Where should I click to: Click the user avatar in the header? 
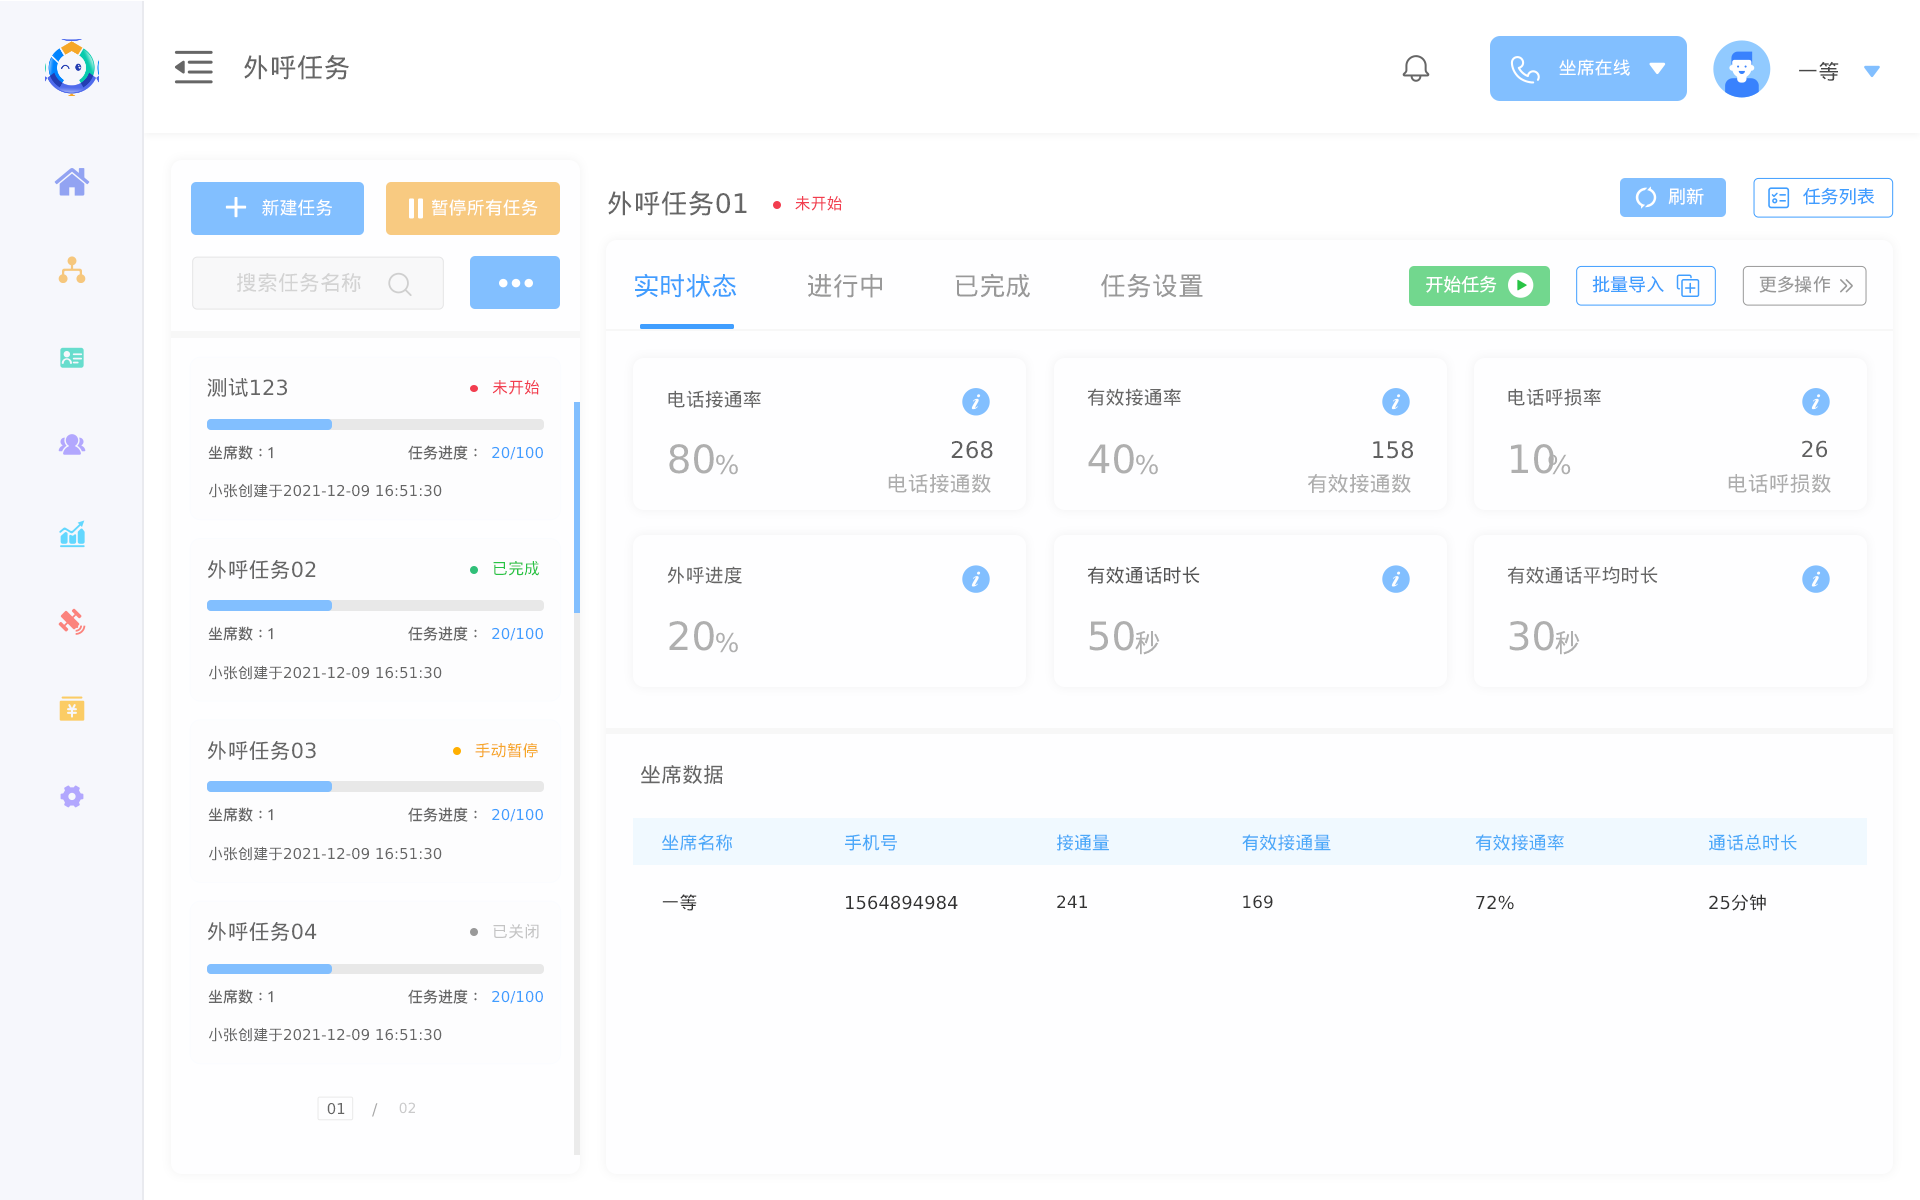click(x=1742, y=68)
